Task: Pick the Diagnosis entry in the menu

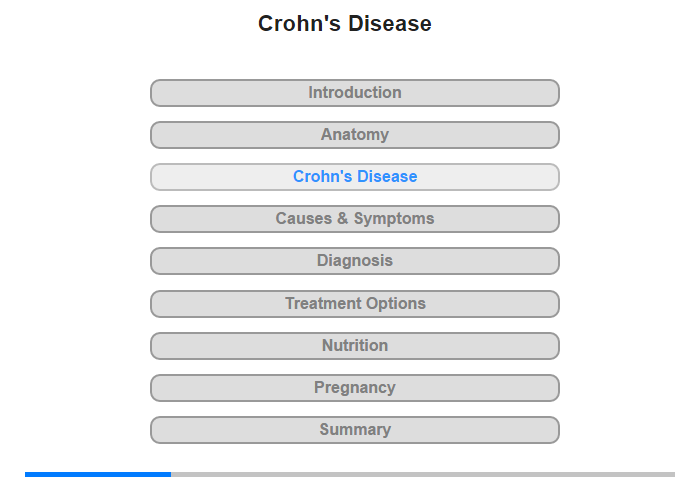Action: click(355, 261)
